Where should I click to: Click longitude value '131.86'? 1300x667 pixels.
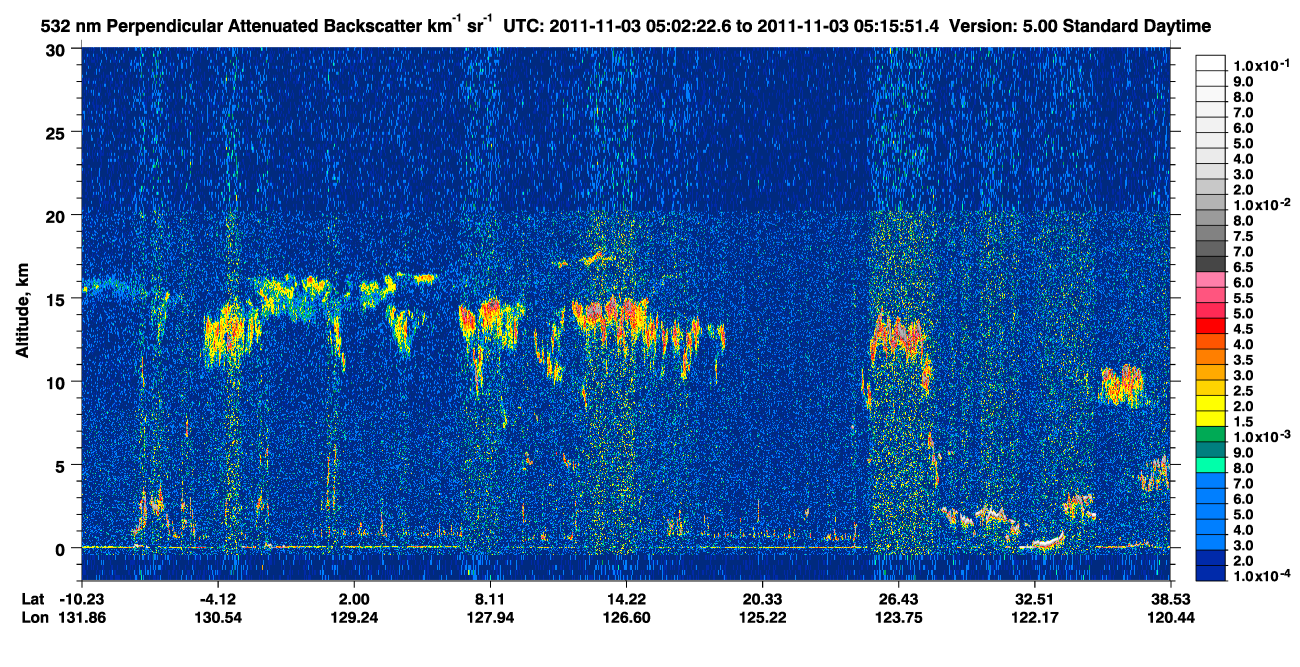pyautogui.click(x=84, y=617)
